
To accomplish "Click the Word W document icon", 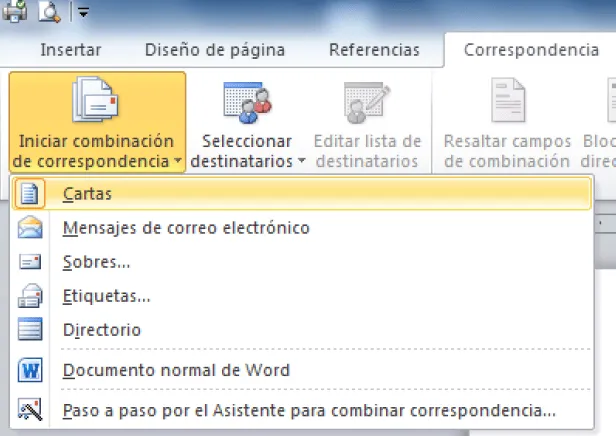I will pos(30,370).
